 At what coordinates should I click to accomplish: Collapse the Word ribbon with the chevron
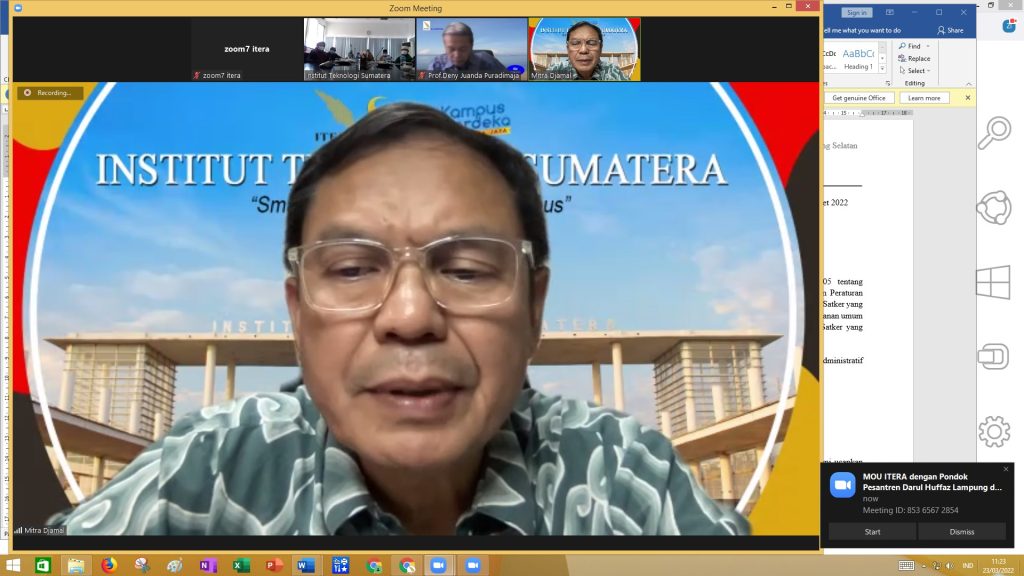tap(968, 84)
